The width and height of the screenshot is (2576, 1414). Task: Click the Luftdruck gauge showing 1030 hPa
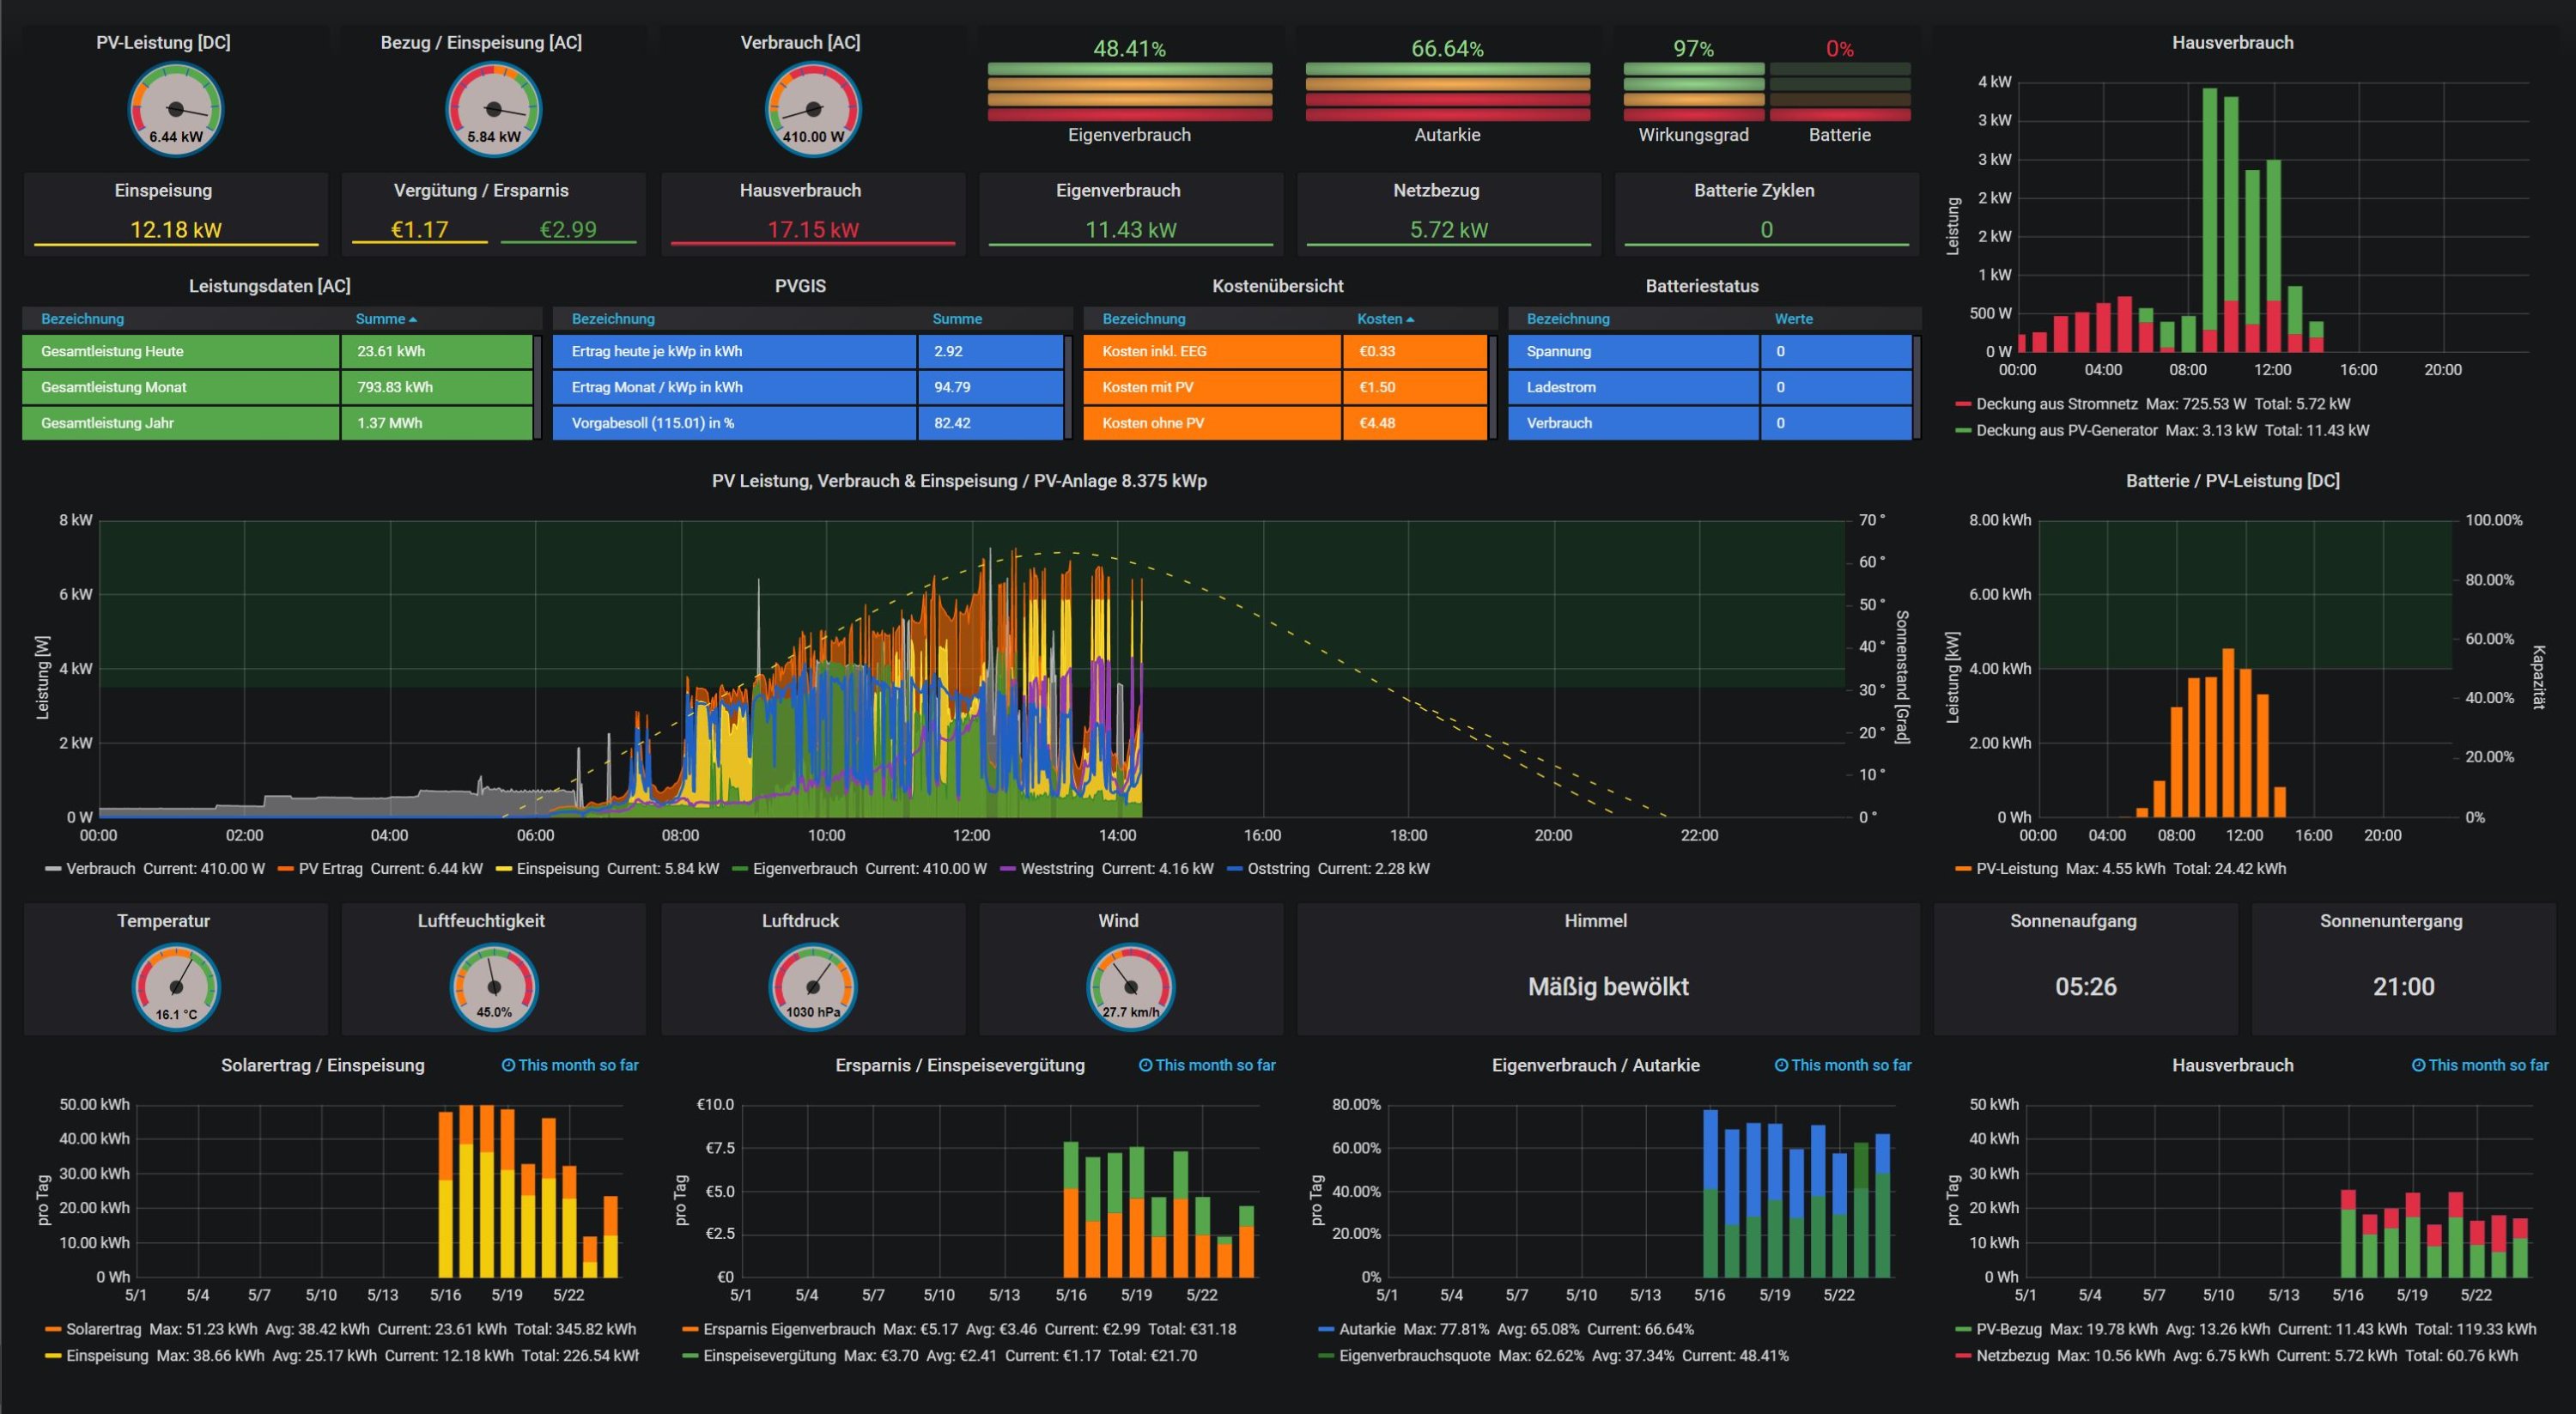tap(812, 987)
